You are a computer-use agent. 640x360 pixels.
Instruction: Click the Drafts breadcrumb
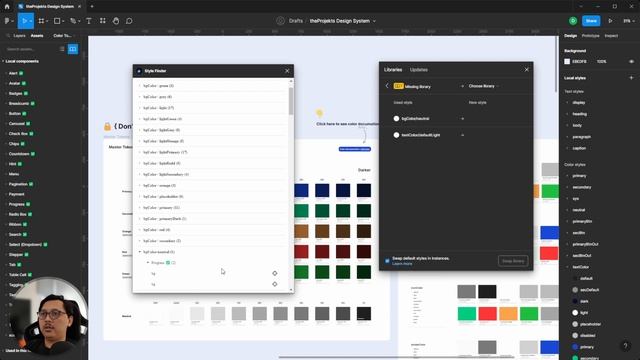click(x=296, y=21)
